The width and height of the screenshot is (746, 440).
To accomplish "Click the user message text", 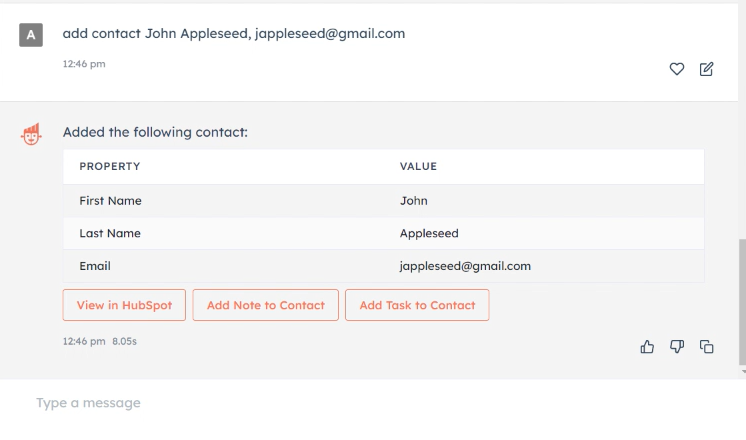I will [x=234, y=33].
